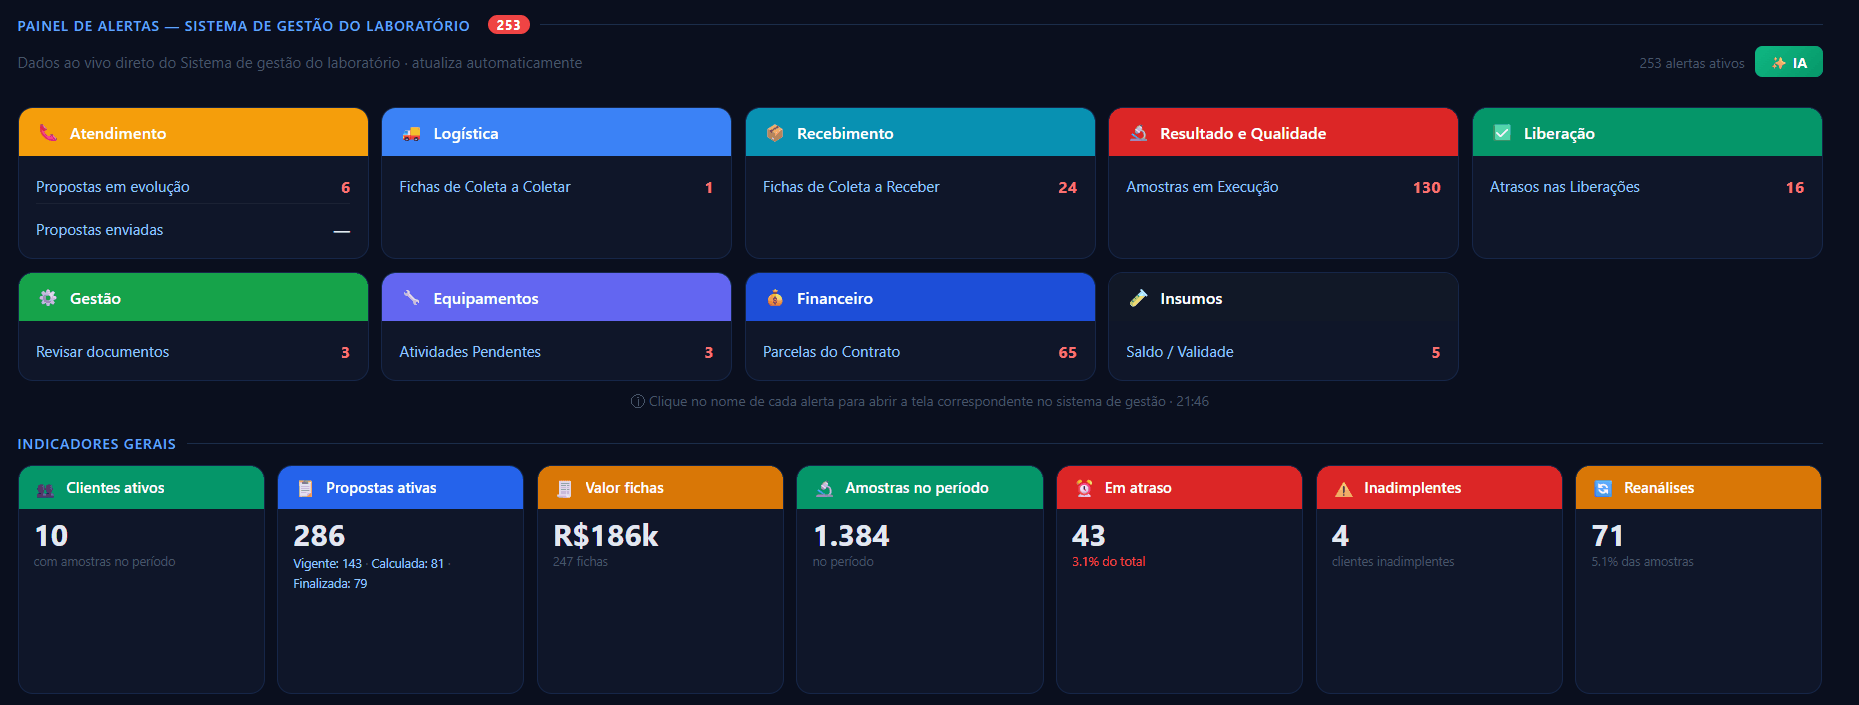Viewport: 1859px width, 705px height.
Task: Click the Recebimento header label
Action: (845, 133)
